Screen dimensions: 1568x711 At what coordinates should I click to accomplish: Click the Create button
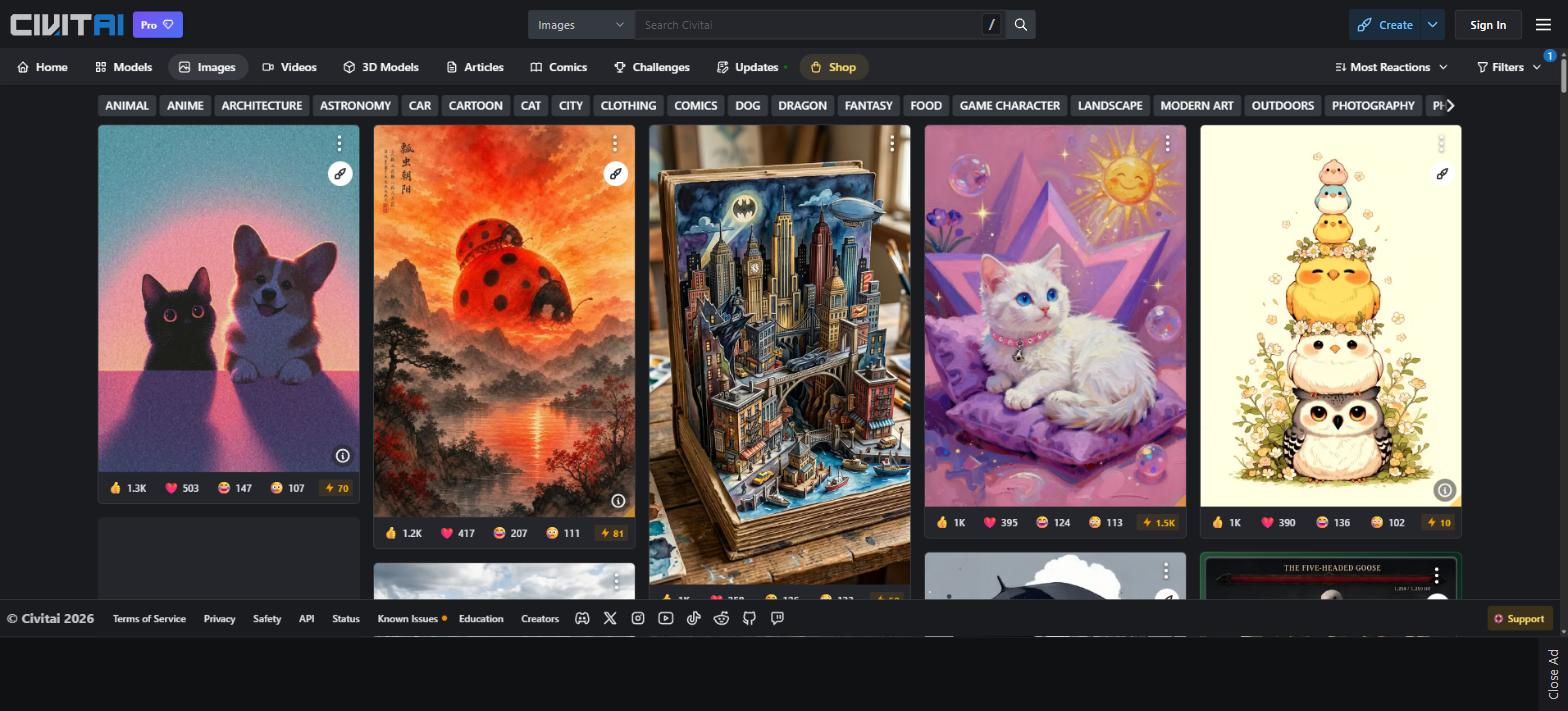[x=1385, y=25]
